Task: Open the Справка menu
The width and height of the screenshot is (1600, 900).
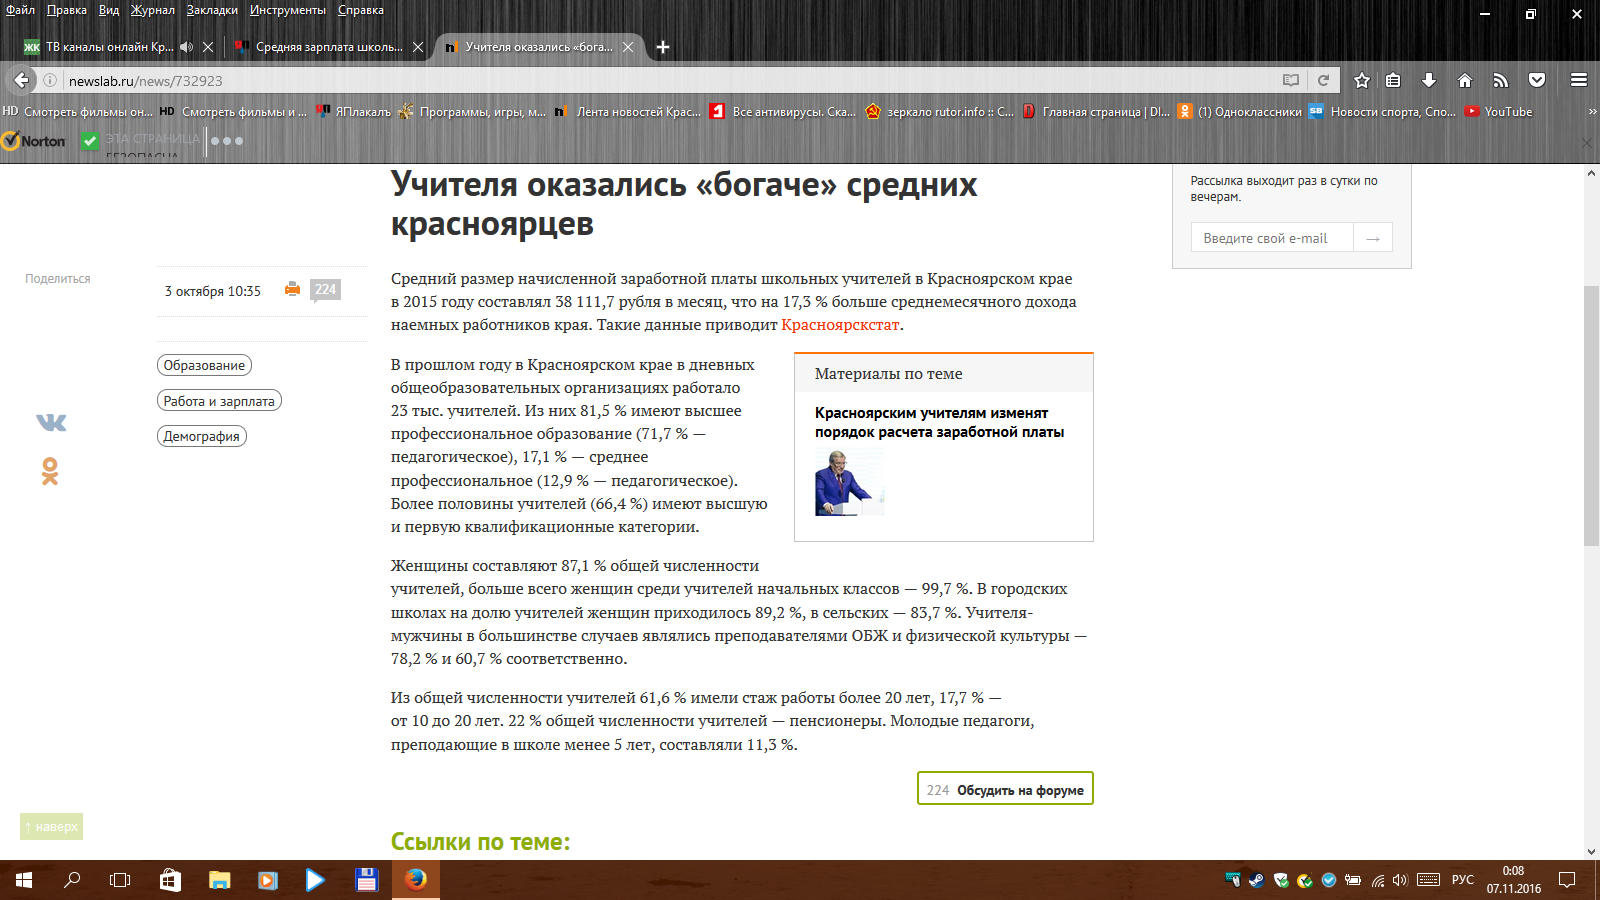Action: pos(361,10)
